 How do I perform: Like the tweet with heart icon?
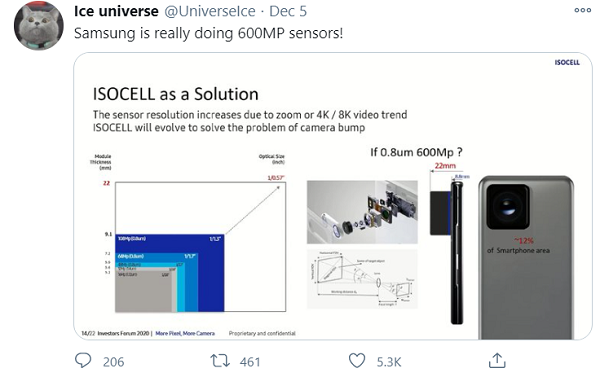tap(357, 361)
